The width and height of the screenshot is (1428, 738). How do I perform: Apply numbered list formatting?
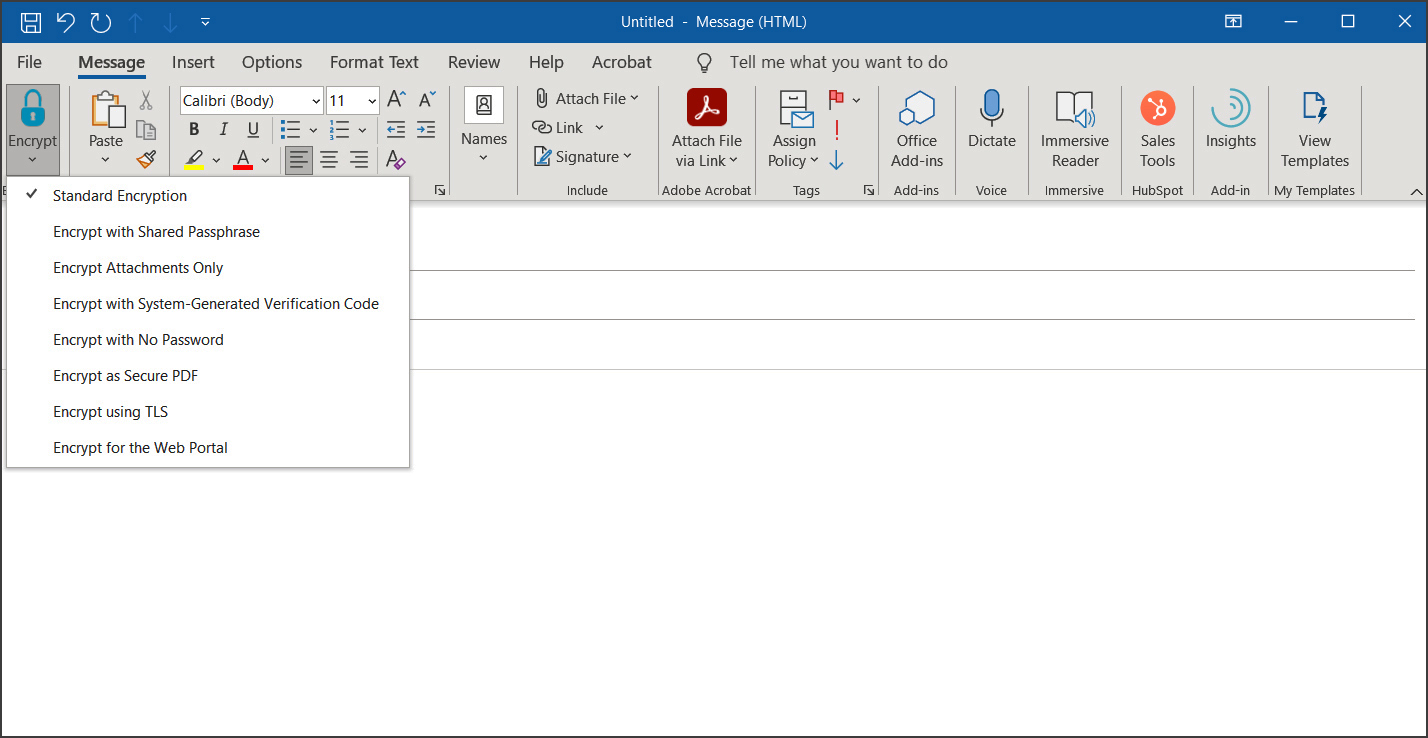(x=339, y=130)
